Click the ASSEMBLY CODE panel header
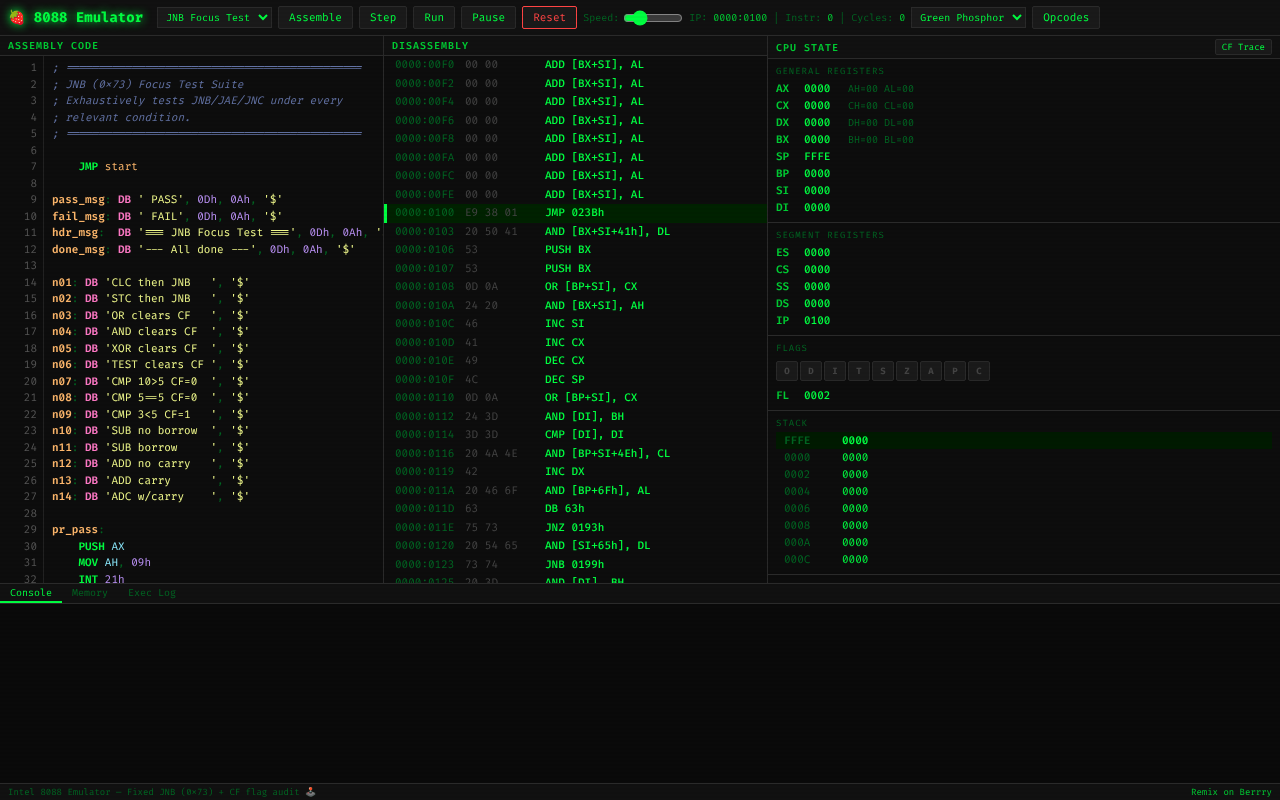The height and width of the screenshot is (800, 1280). click(191, 46)
